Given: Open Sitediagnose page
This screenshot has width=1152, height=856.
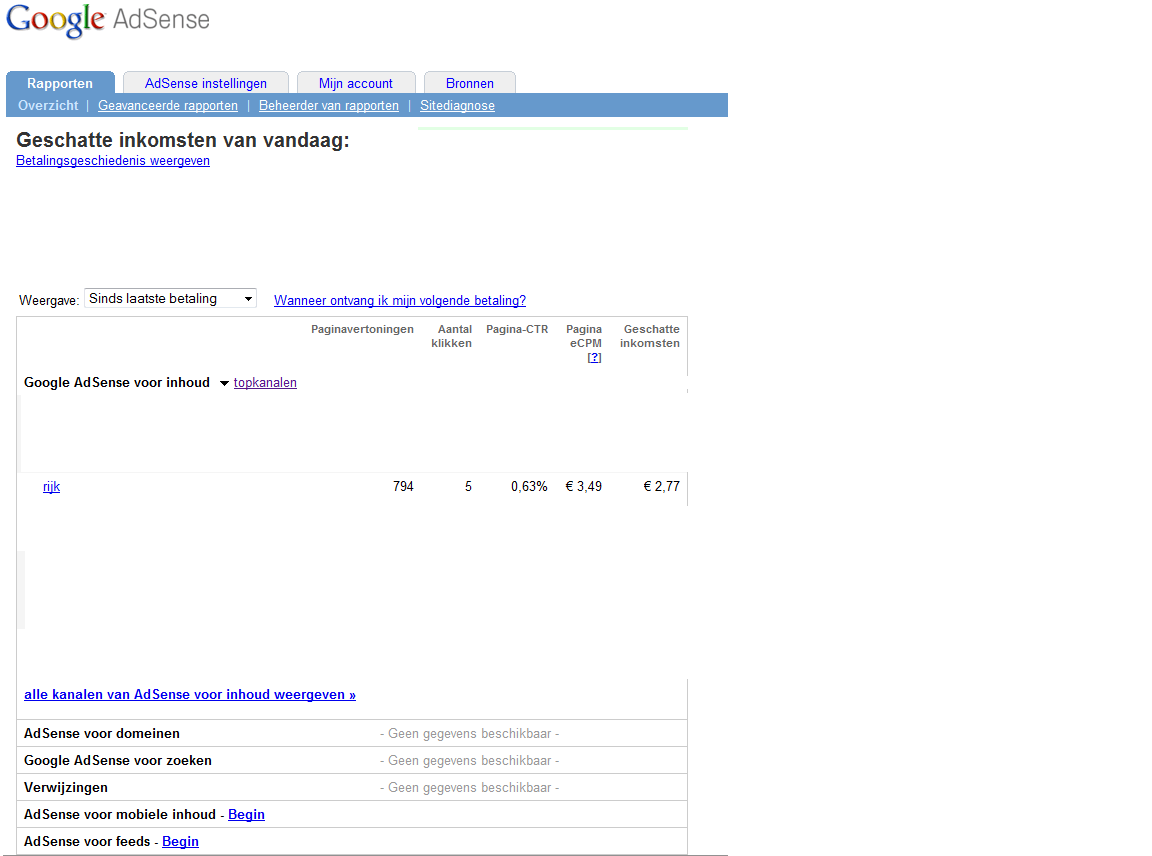Looking at the screenshot, I should 457,105.
